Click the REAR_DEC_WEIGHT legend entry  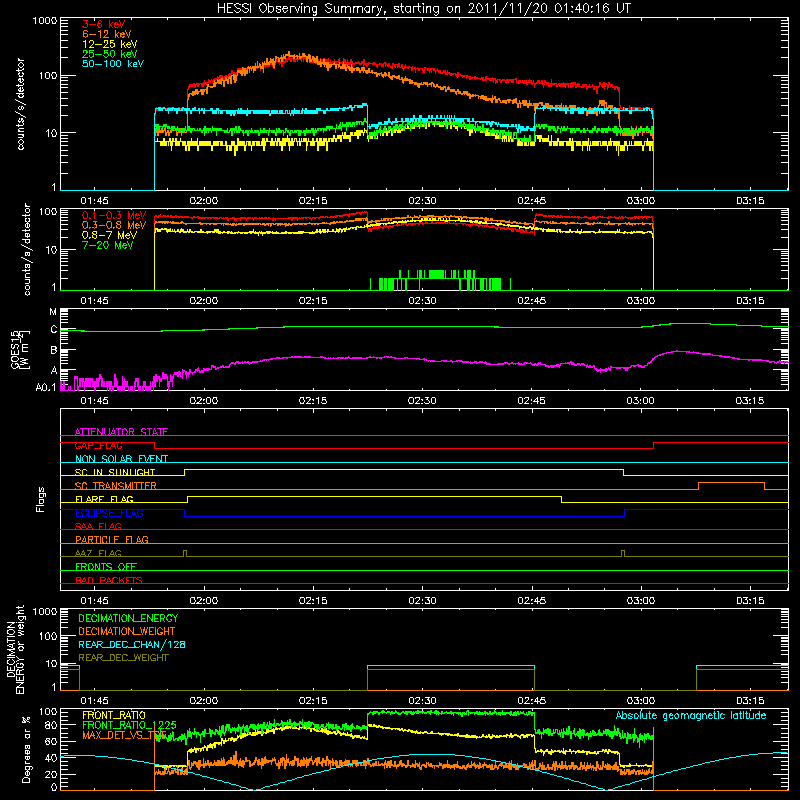pyautogui.click(x=123, y=658)
